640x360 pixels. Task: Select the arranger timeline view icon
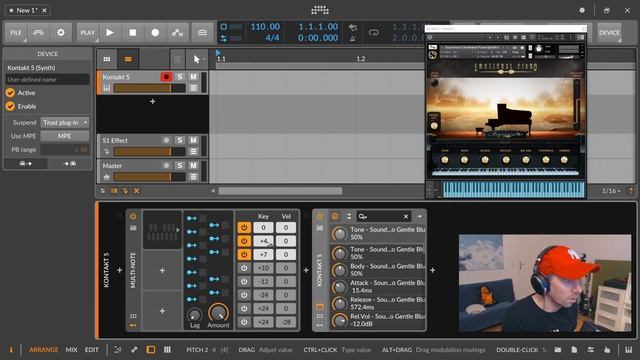(128, 59)
